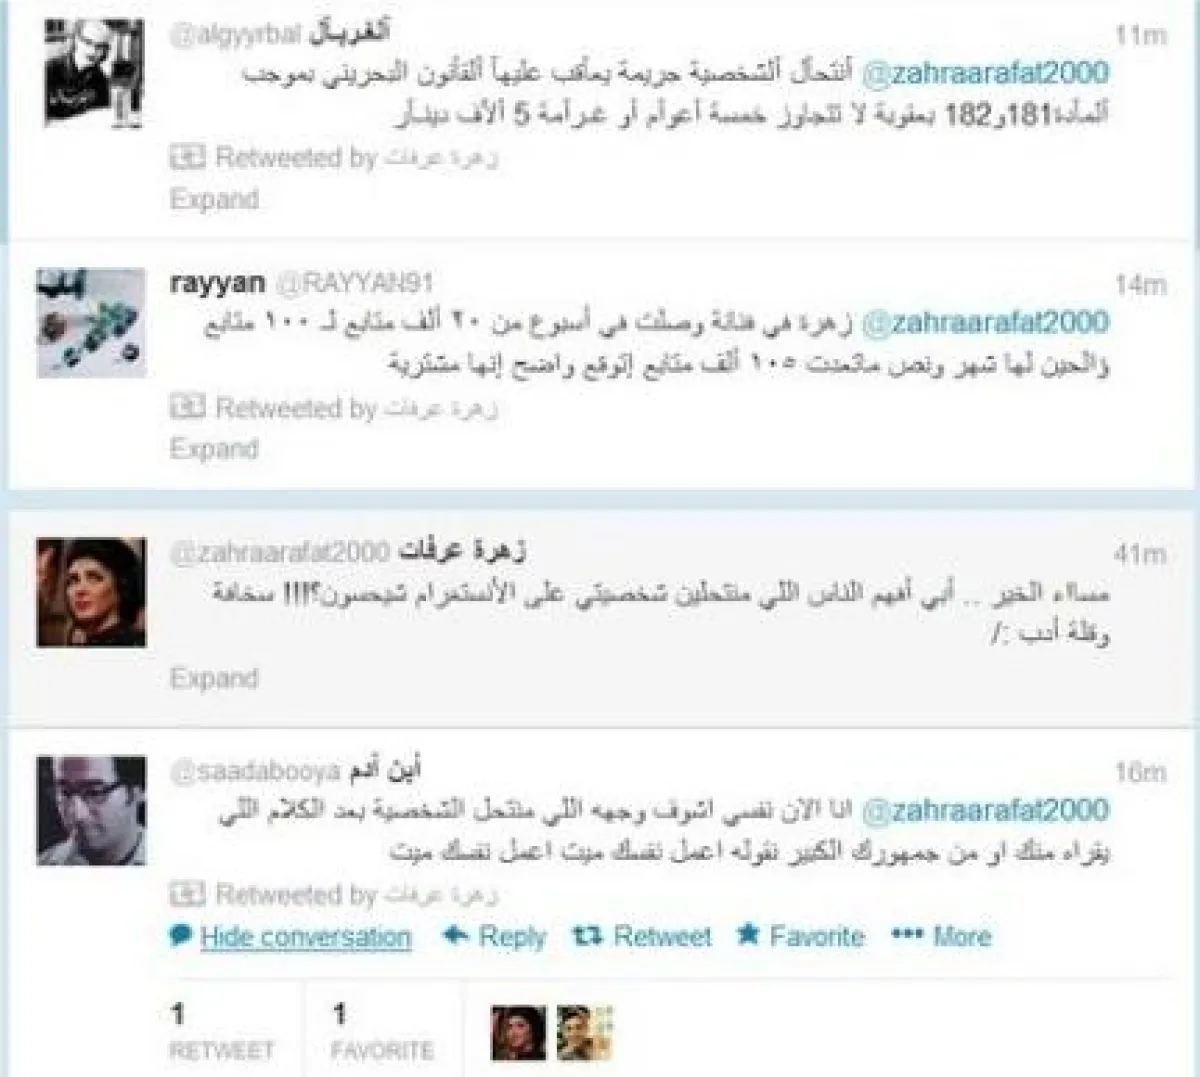Image resolution: width=1200 pixels, height=1077 pixels.
Task: Click the Hide conversation speech bubble icon
Action: (181, 935)
